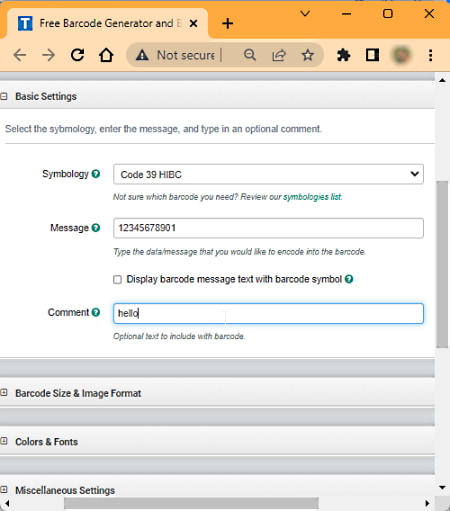This screenshot has height=511, width=450.
Task: Open the Symbology Code 39 HIBC dropdown
Action: coord(268,174)
